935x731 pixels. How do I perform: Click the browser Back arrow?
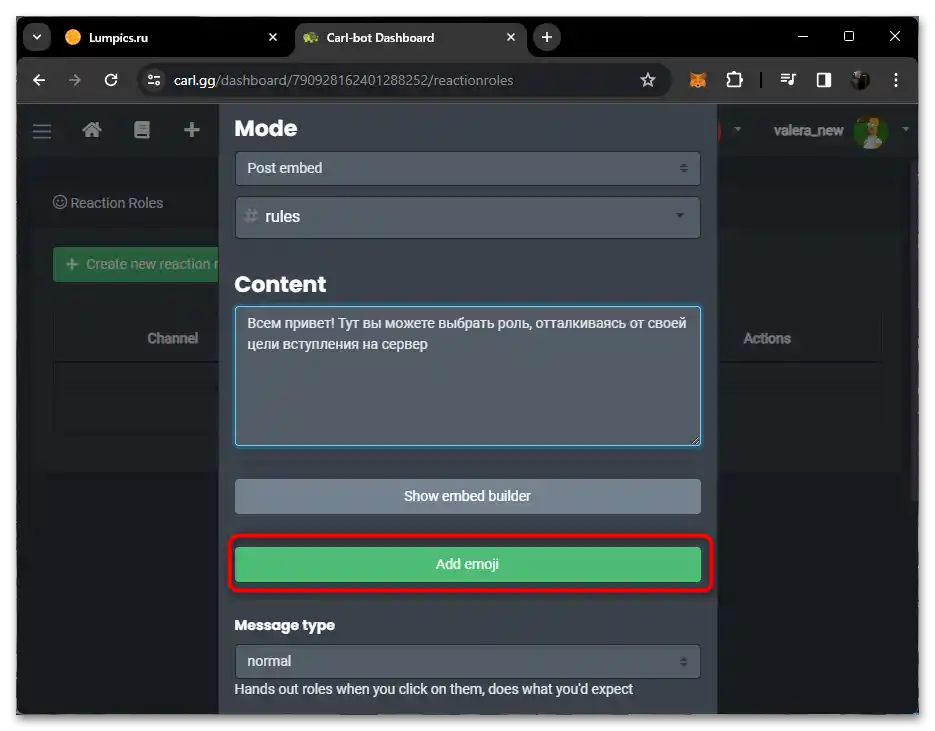39,80
